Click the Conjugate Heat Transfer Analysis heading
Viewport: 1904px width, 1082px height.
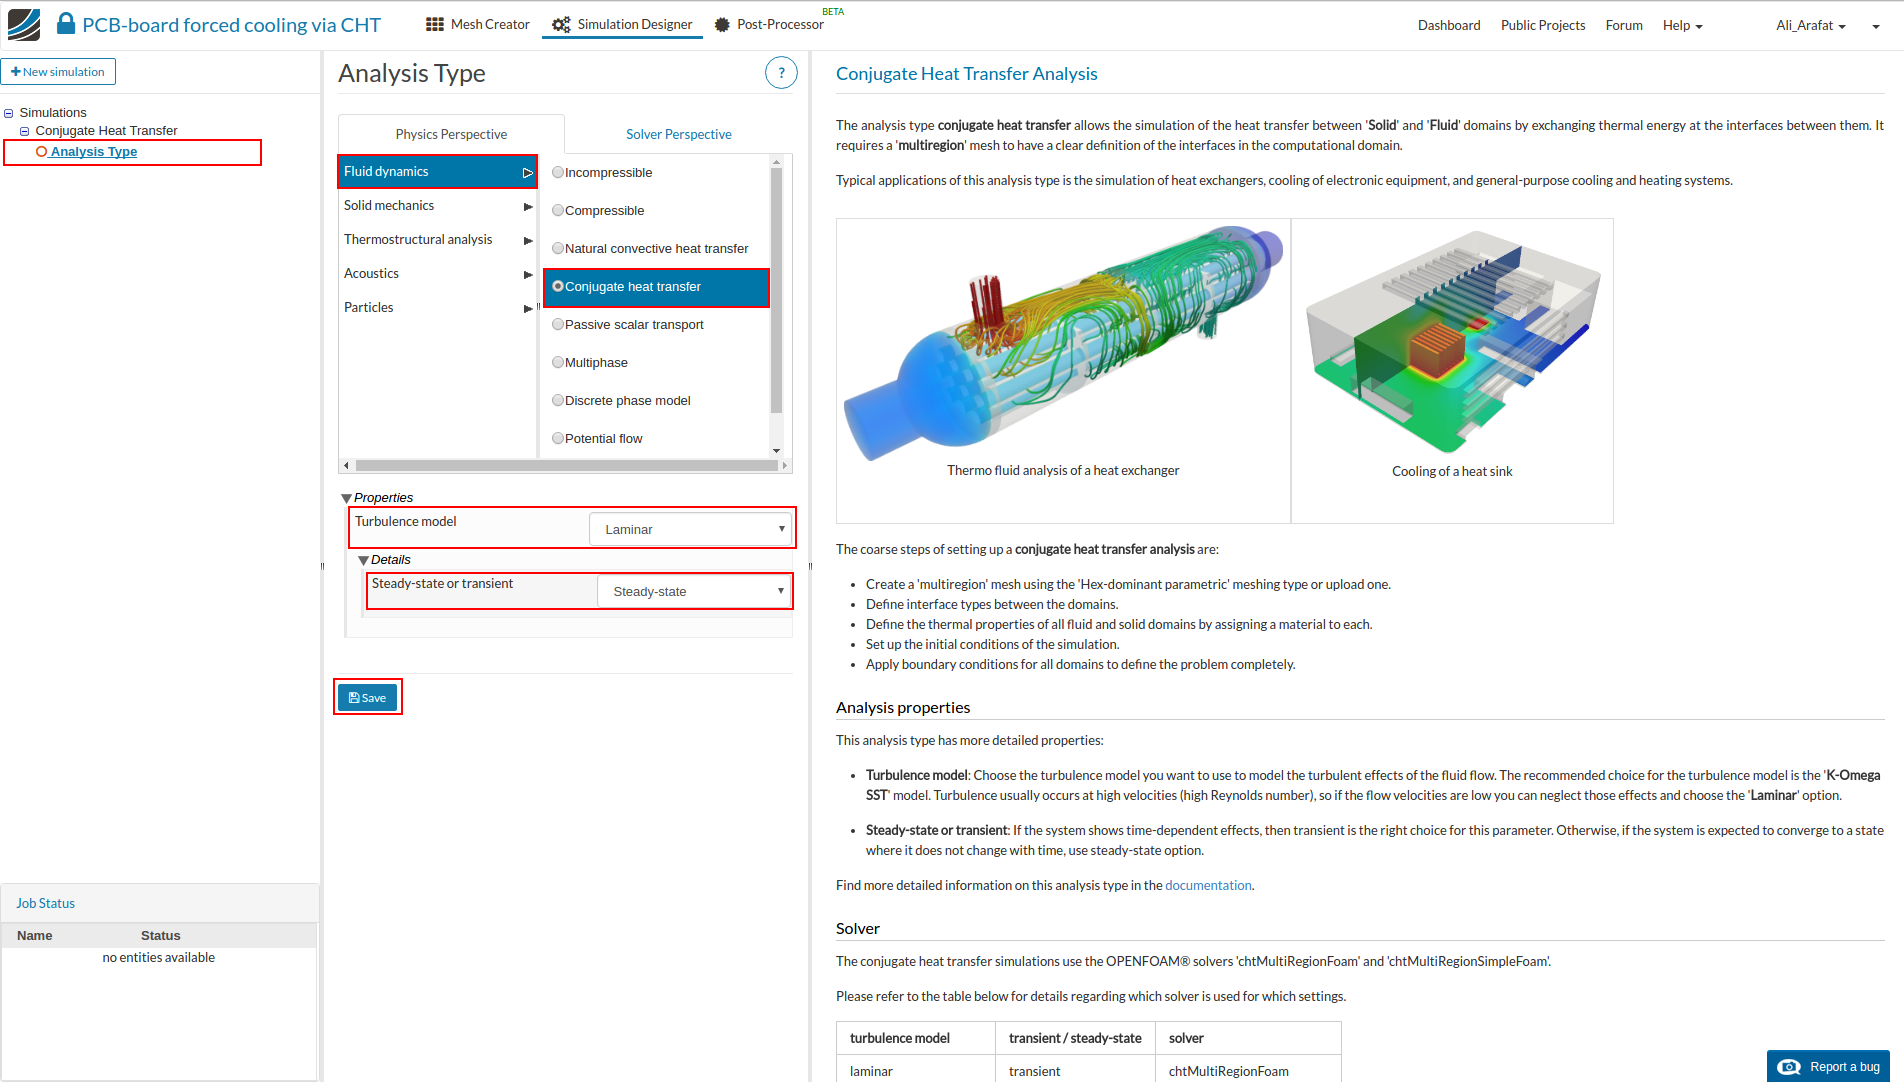[x=967, y=74]
